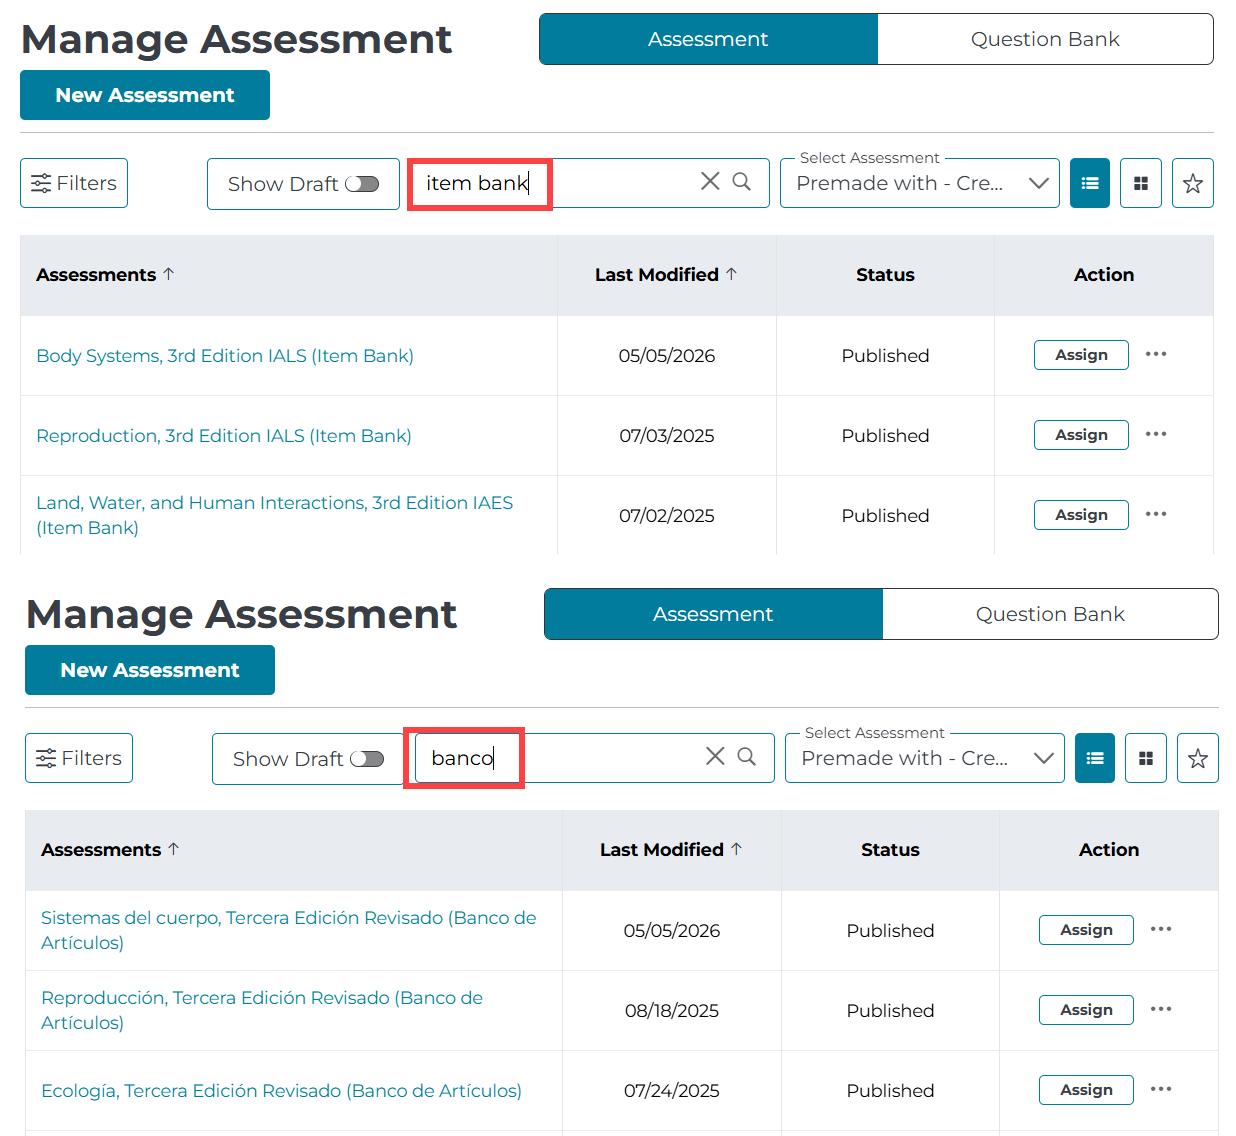
Task: Click the magnifier icon beside 'item bank' search
Action: click(742, 181)
